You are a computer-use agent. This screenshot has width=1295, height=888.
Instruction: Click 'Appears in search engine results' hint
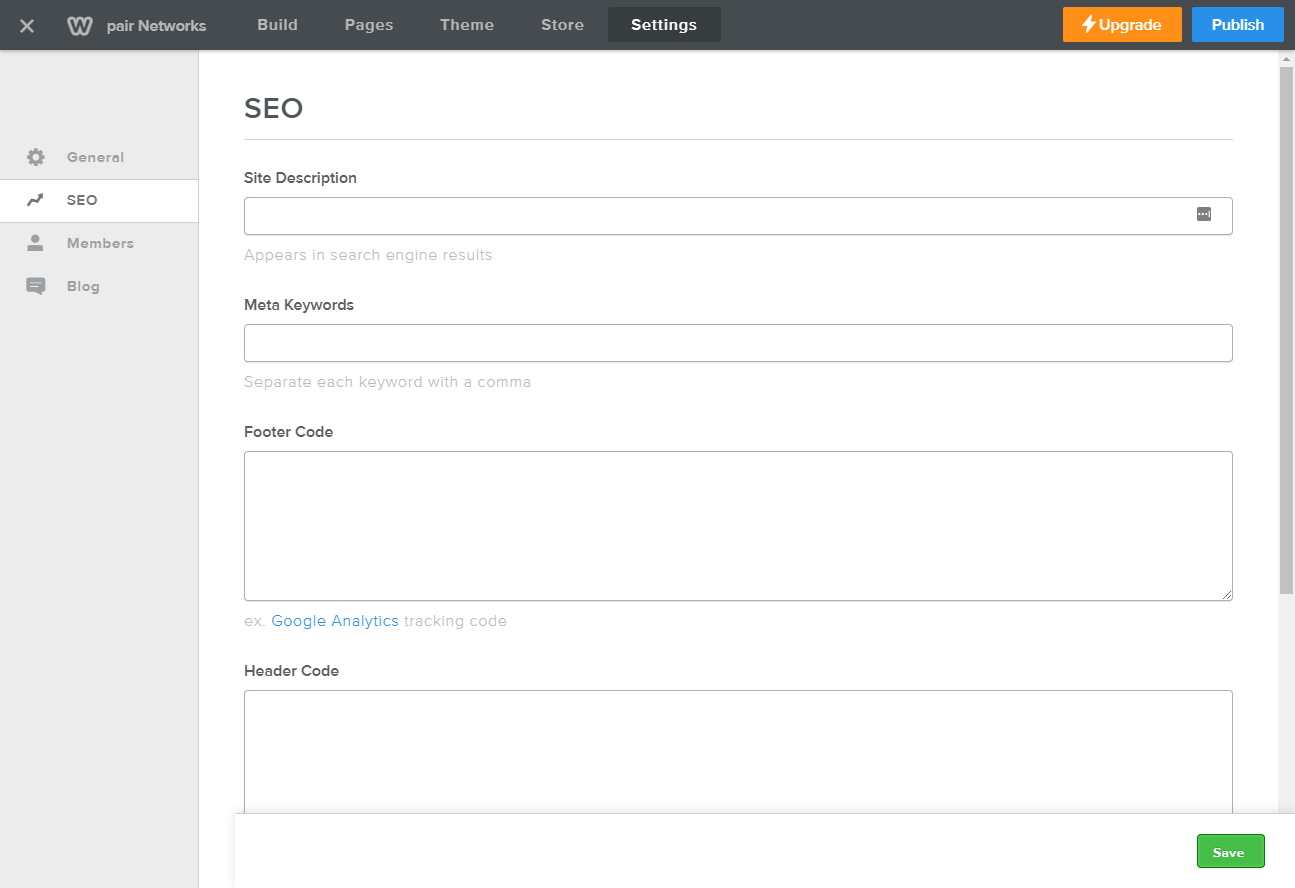368,255
